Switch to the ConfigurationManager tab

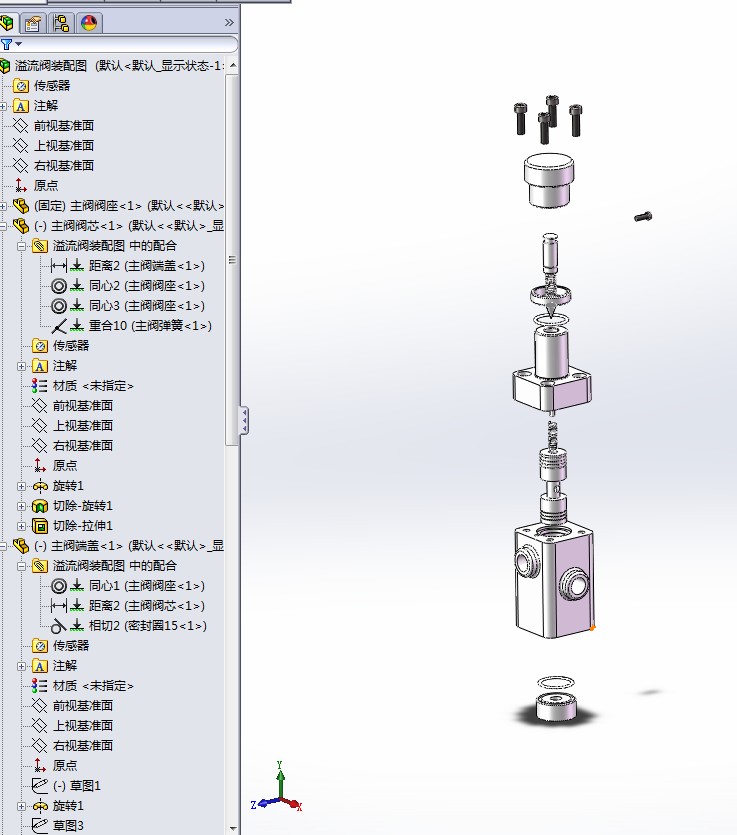(x=62, y=23)
